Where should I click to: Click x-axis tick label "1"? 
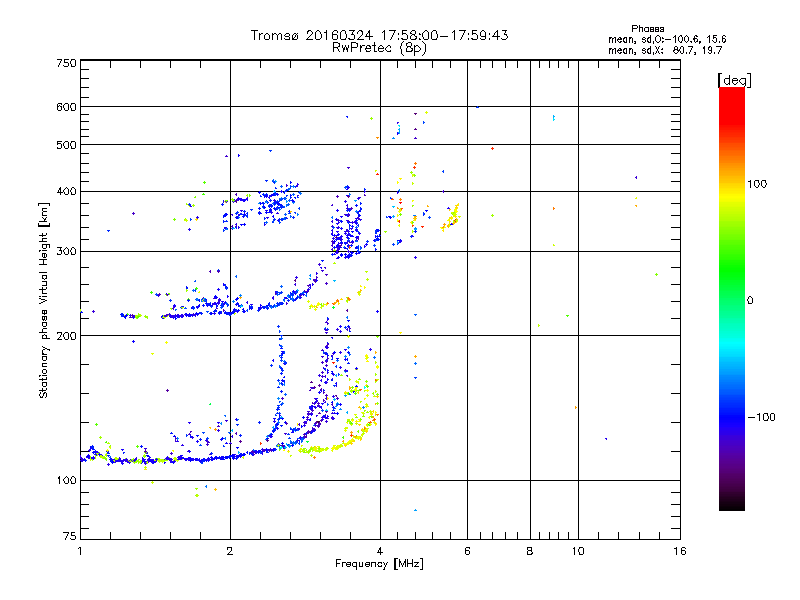(x=80, y=551)
